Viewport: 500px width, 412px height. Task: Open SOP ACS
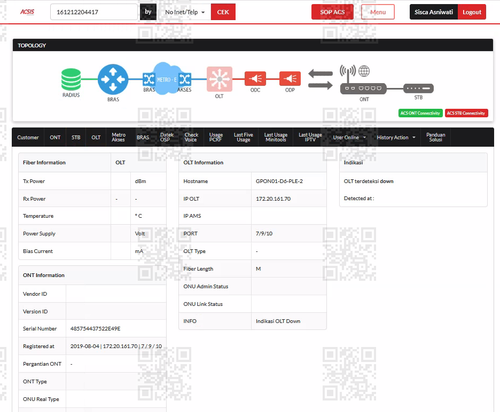(332, 12)
